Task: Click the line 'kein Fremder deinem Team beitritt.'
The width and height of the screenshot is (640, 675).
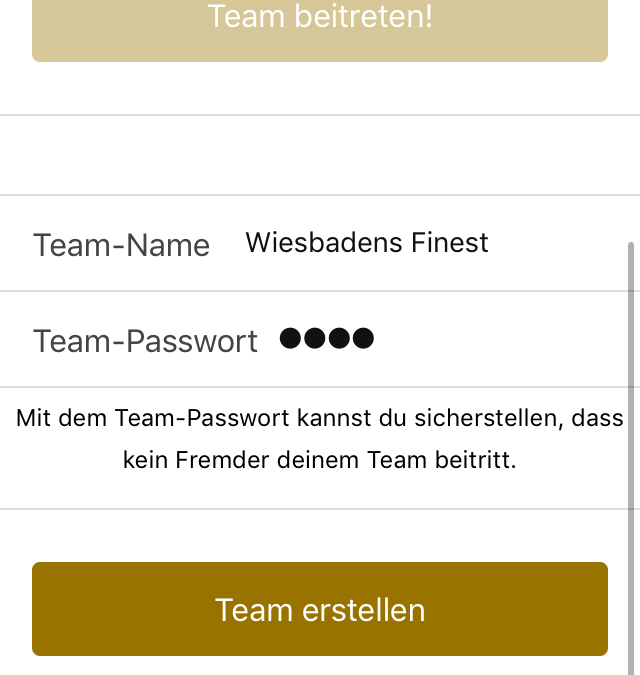Action: pos(319,460)
